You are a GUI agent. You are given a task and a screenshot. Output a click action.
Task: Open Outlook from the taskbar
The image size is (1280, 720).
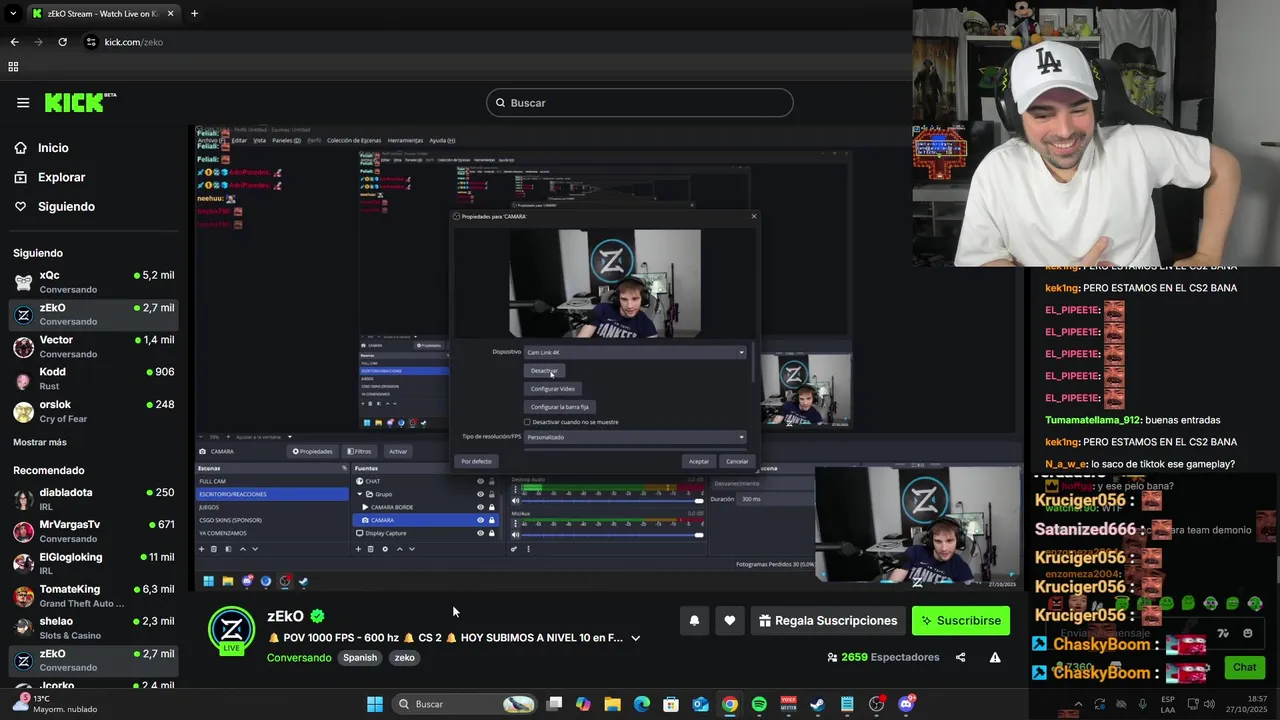(700, 704)
